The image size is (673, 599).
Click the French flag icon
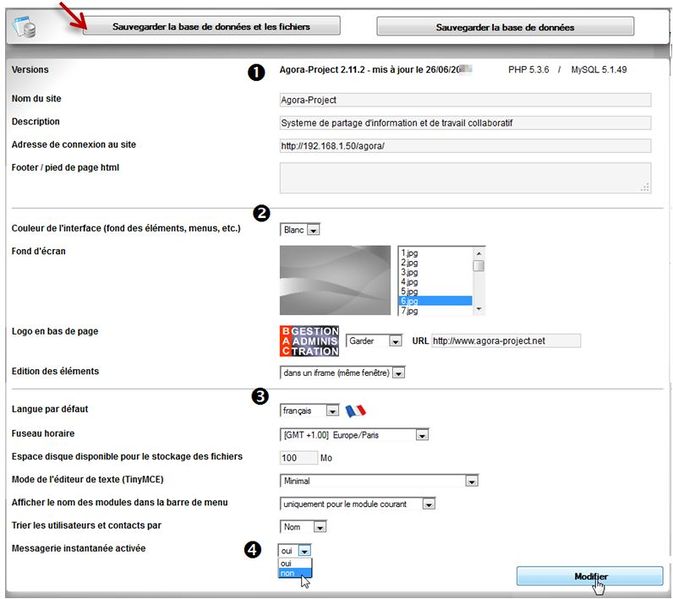pyautogui.click(x=355, y=411)
